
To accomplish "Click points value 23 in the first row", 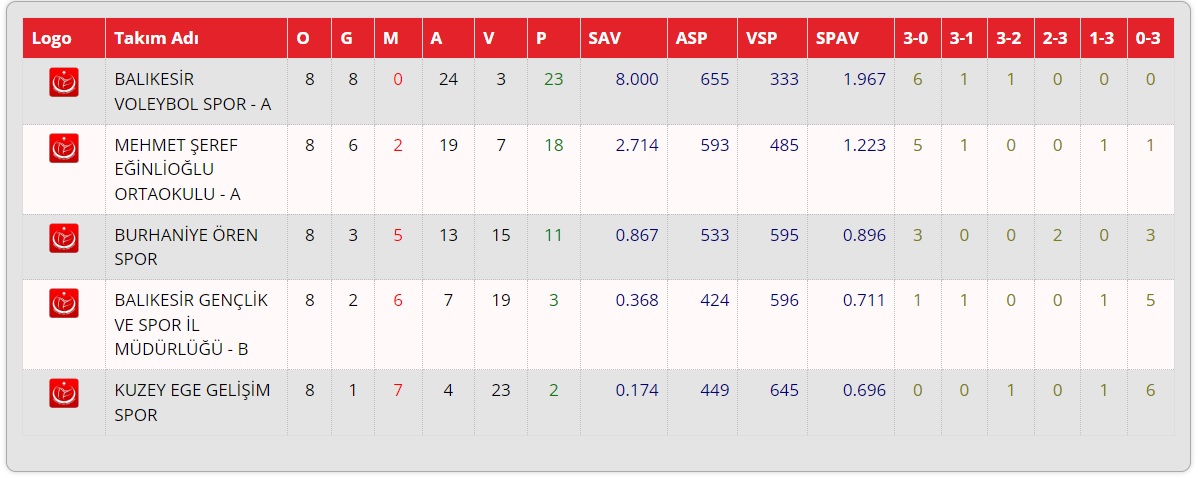I will tap(554, 79).
